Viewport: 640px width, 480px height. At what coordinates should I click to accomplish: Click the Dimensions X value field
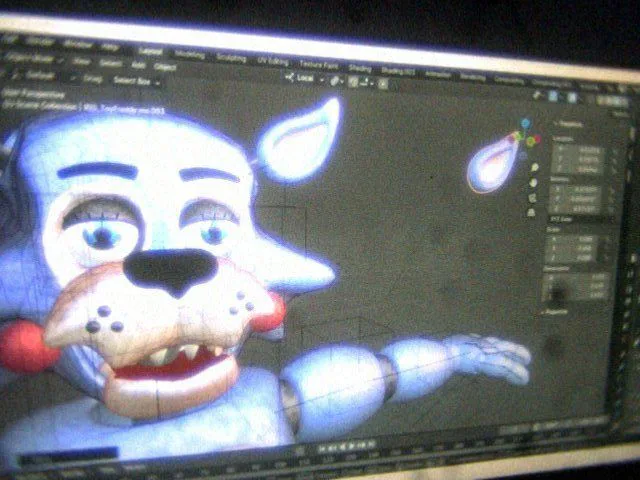[x=576, y=276]
